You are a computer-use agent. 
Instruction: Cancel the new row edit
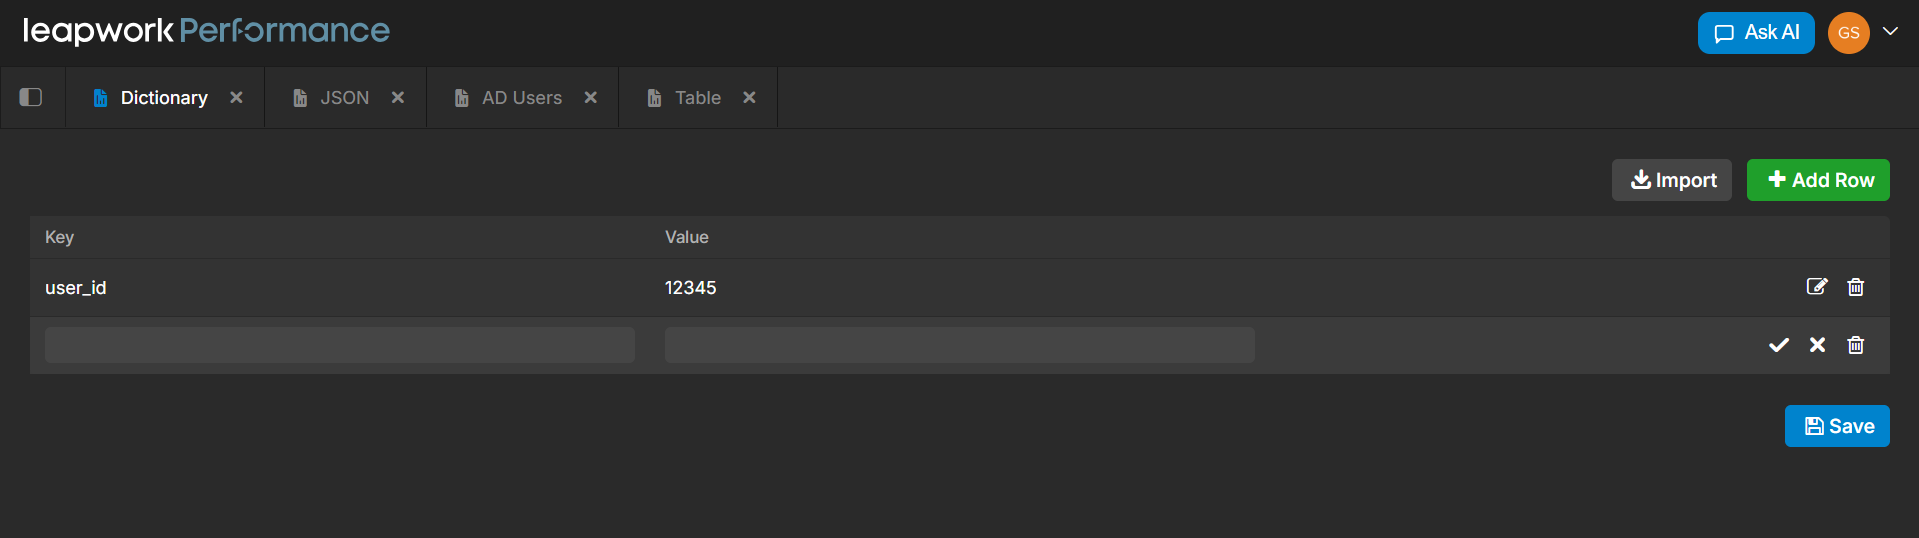point(1818,345)
